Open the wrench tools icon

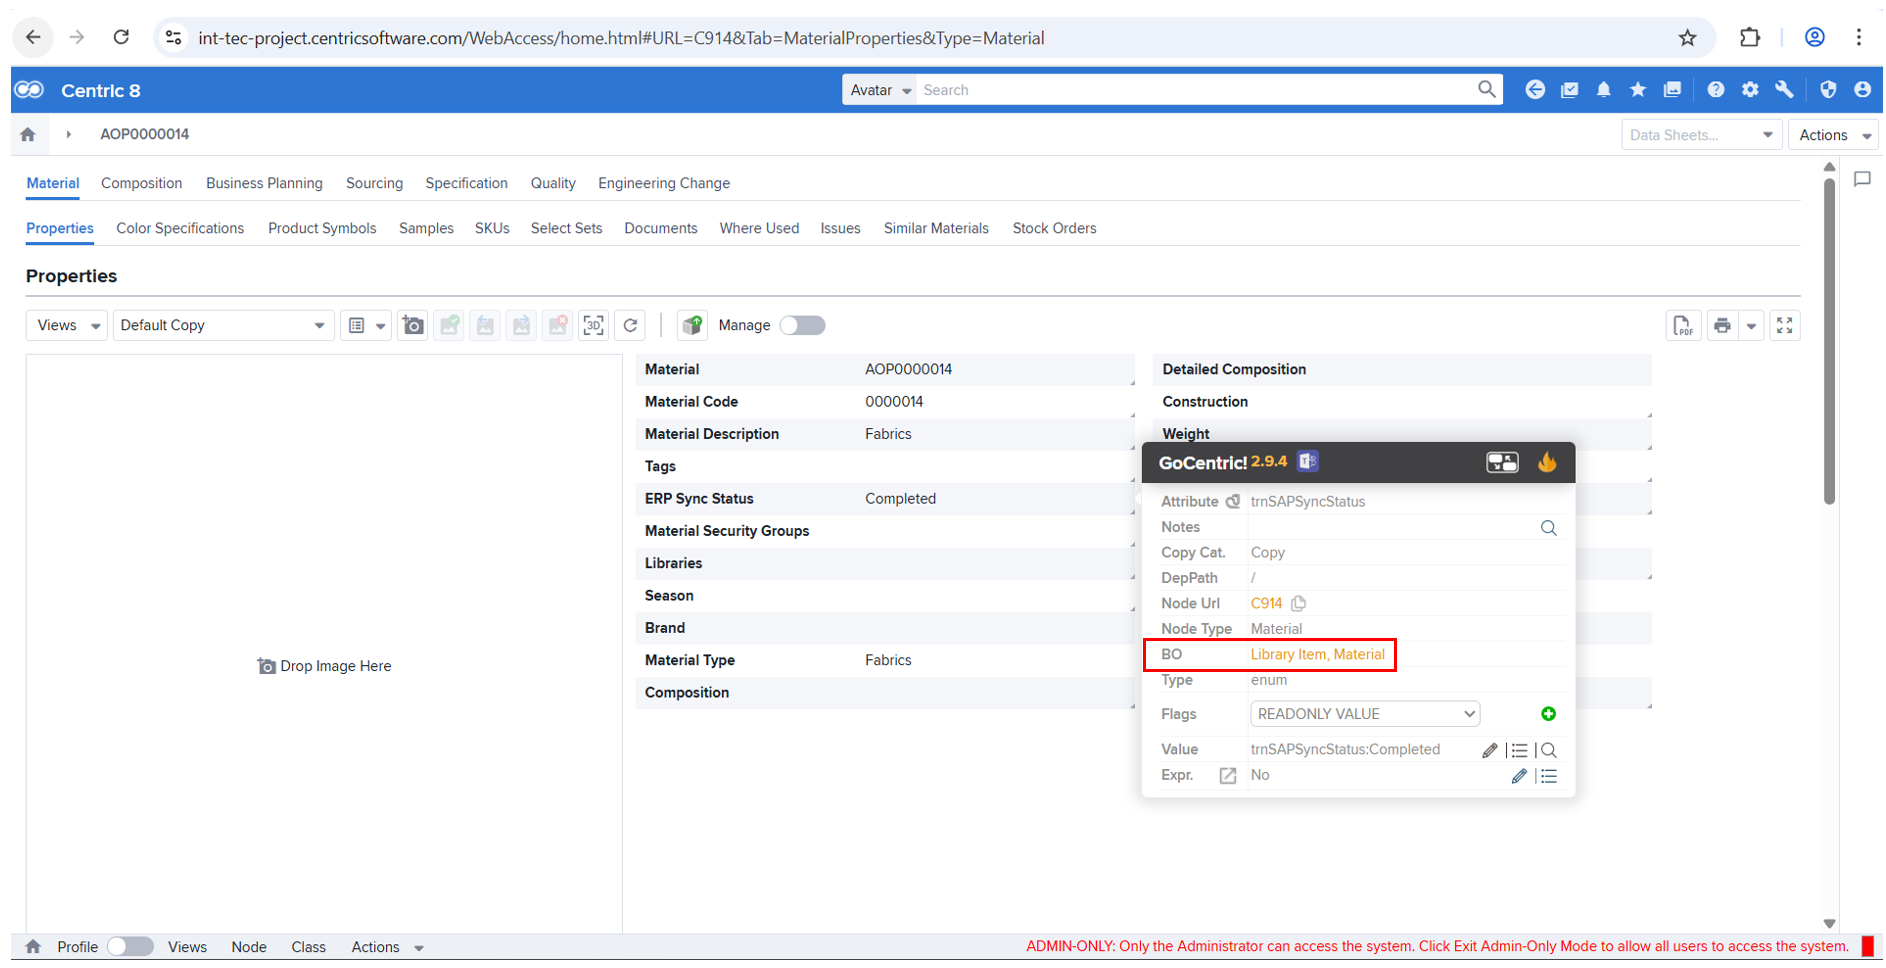[1784, 90]
